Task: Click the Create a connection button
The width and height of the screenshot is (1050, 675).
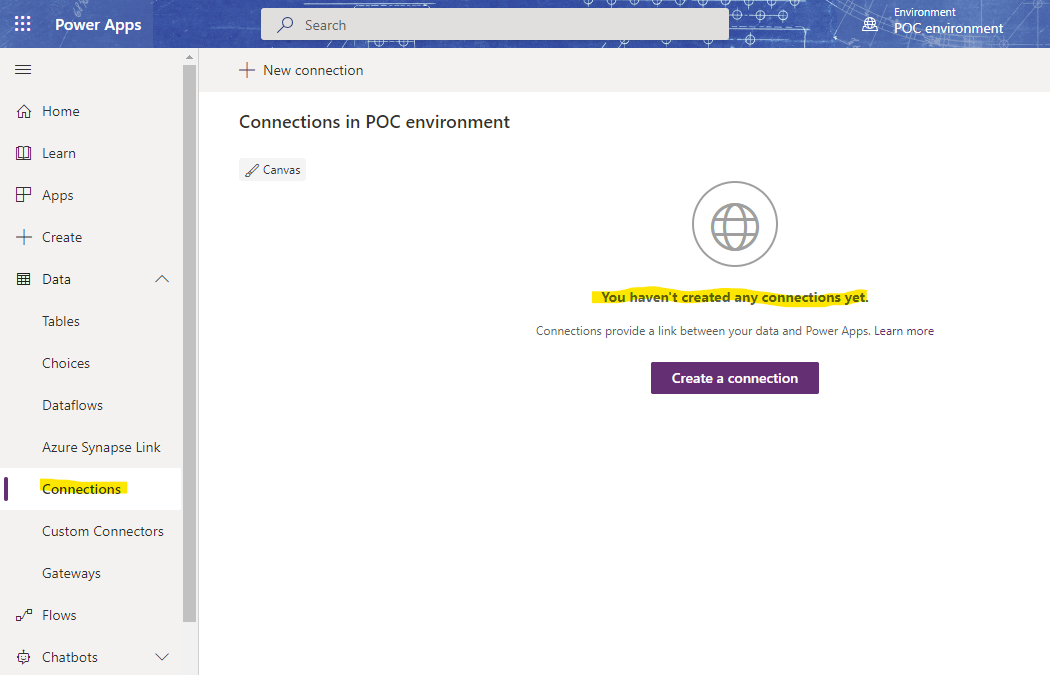Action: tap(734, 377)
